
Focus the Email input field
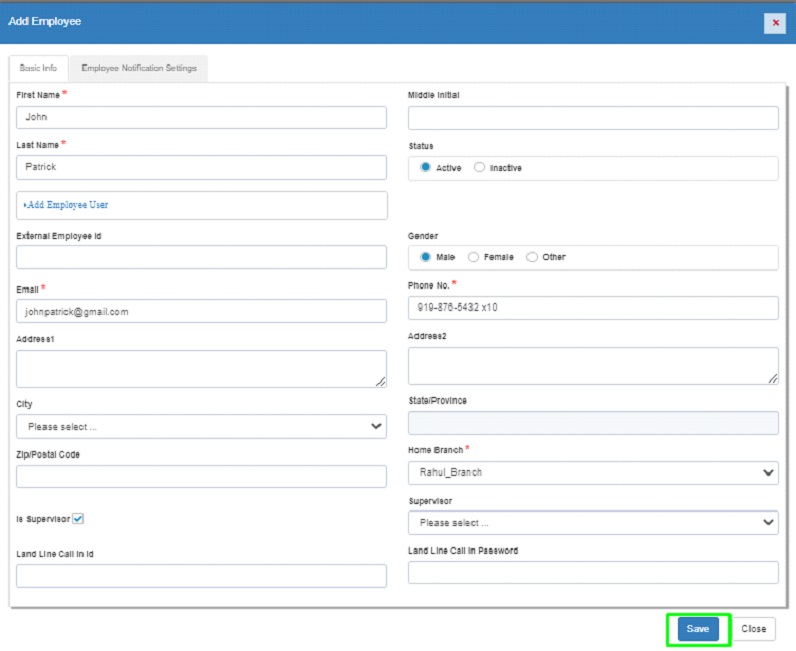click(201, 311)
